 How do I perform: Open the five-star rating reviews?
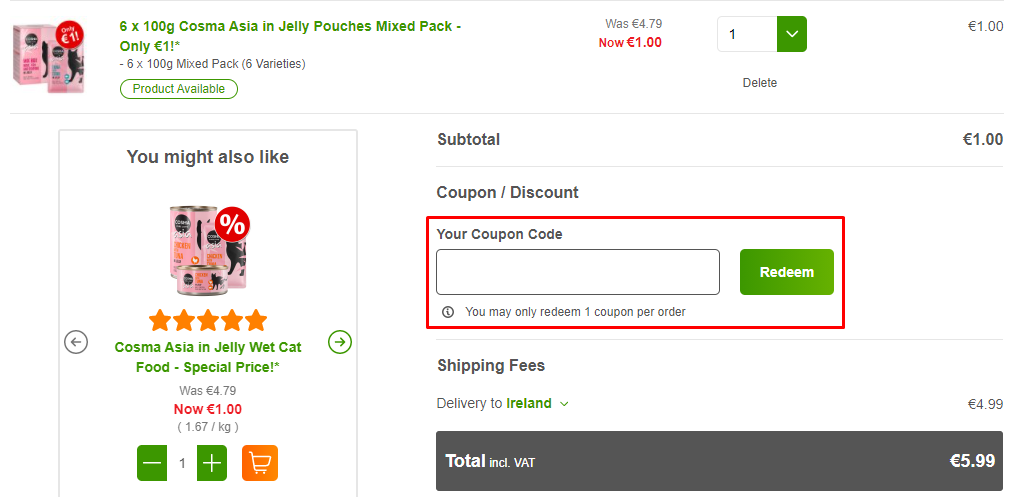coord(208,320)
